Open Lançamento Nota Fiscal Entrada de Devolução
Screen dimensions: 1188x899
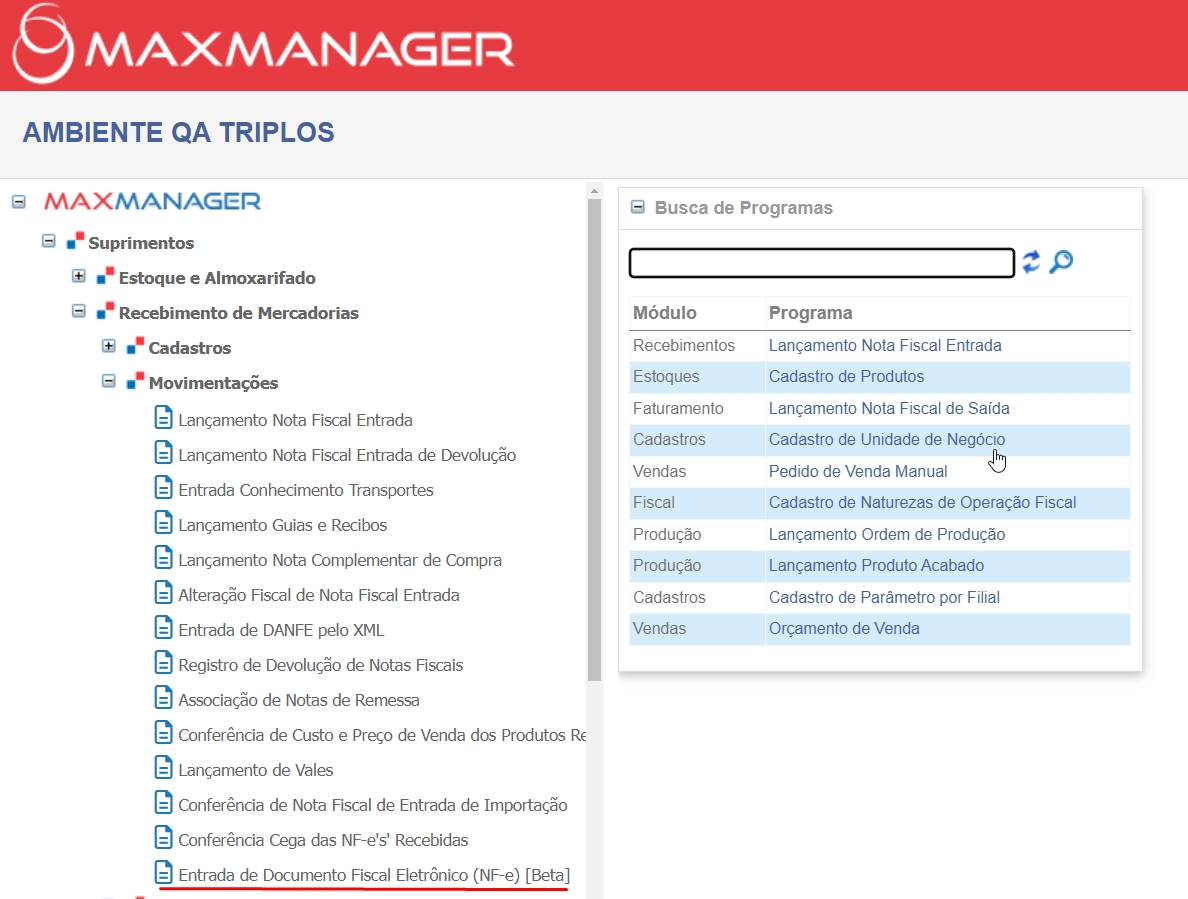(347, 455)
